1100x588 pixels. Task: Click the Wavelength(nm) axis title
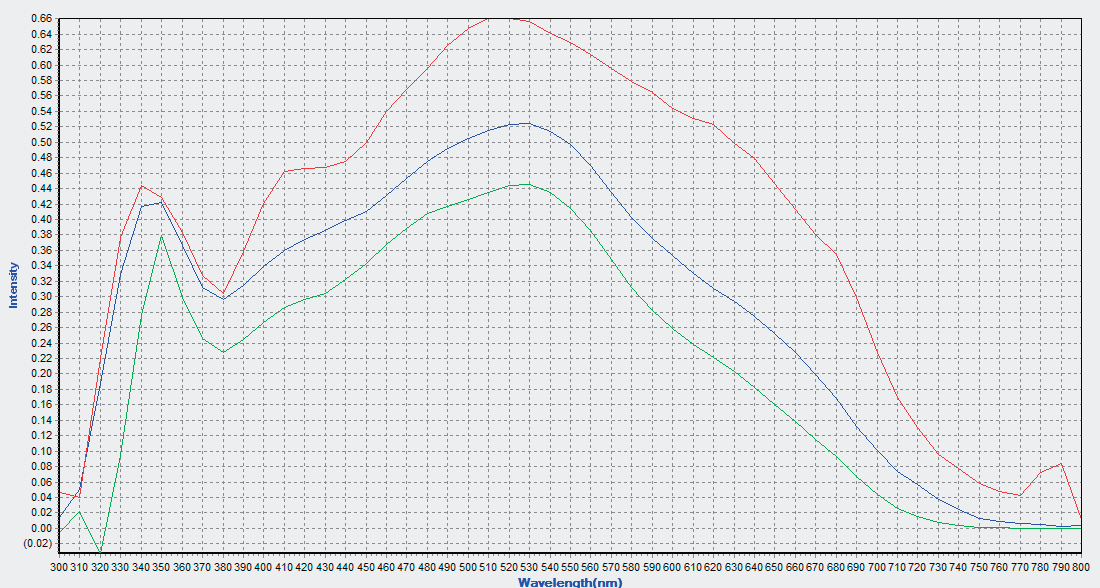pos(570,582)
